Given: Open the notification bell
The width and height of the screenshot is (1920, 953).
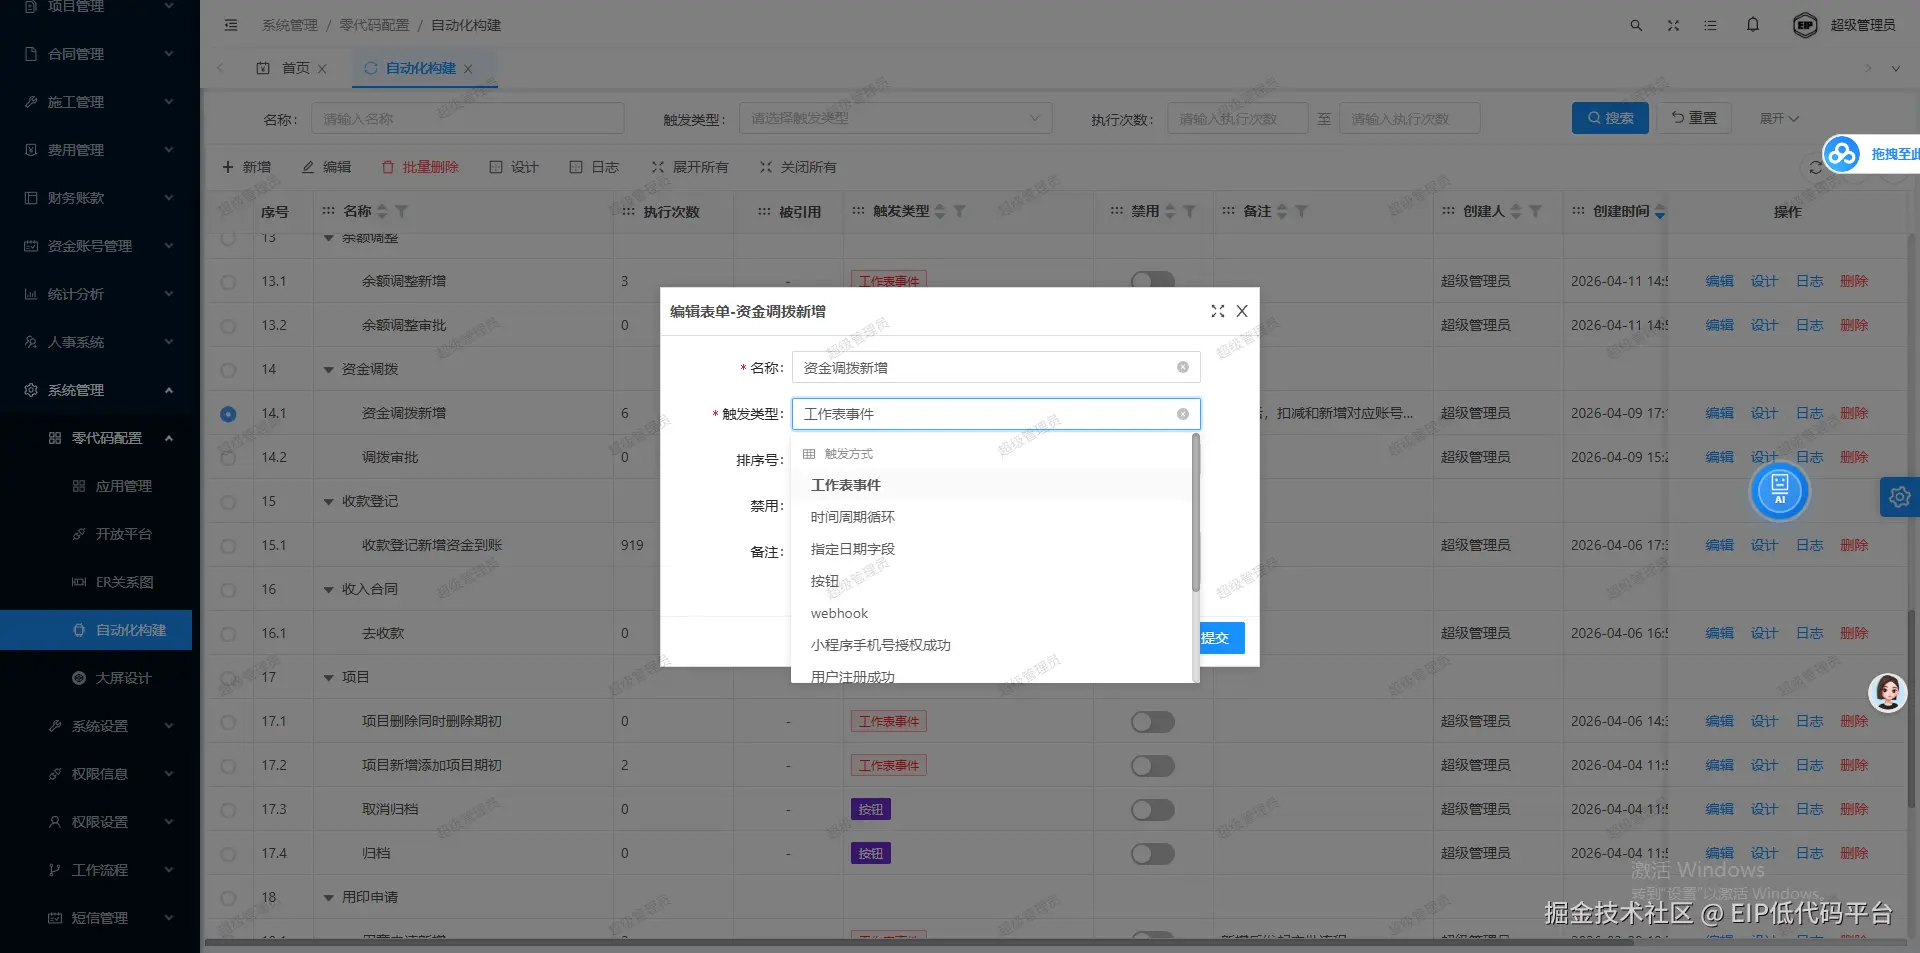Looking at the screenshot, I should (x=1753, y=25).
